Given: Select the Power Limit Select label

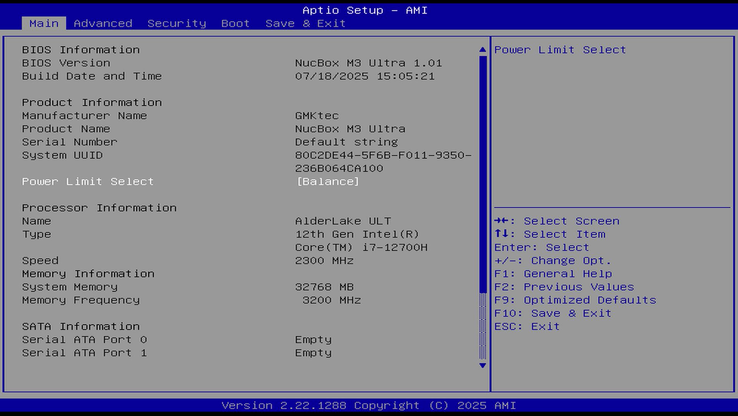Looking at the screenshot, I should pos(88,181).
